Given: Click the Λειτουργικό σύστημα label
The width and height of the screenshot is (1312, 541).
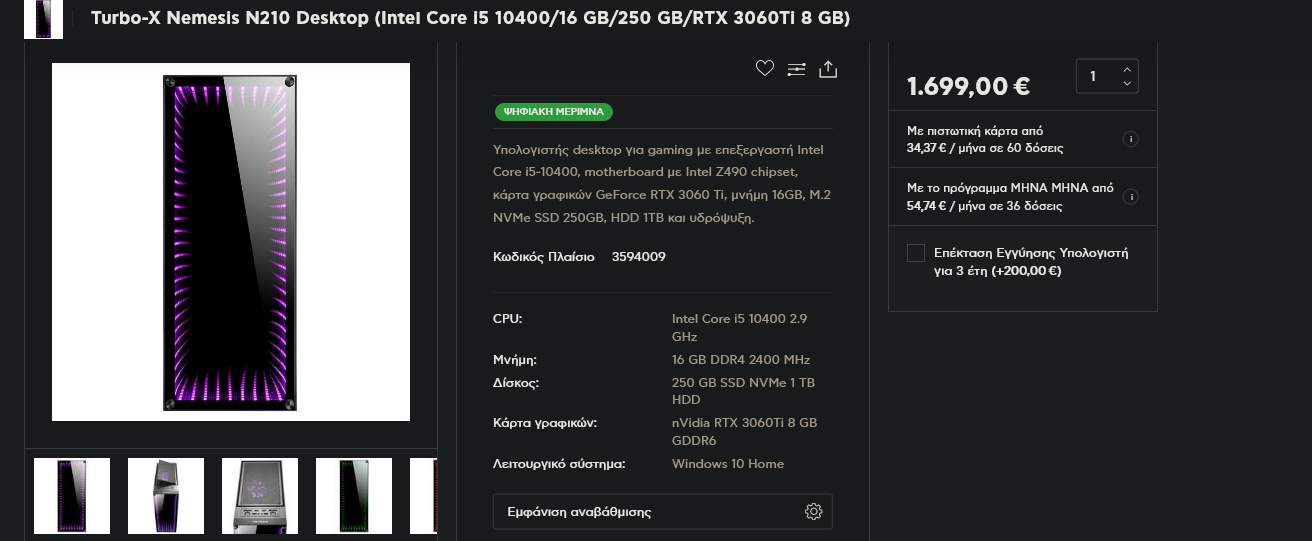Looking at the screenshot, I should 559,464.
